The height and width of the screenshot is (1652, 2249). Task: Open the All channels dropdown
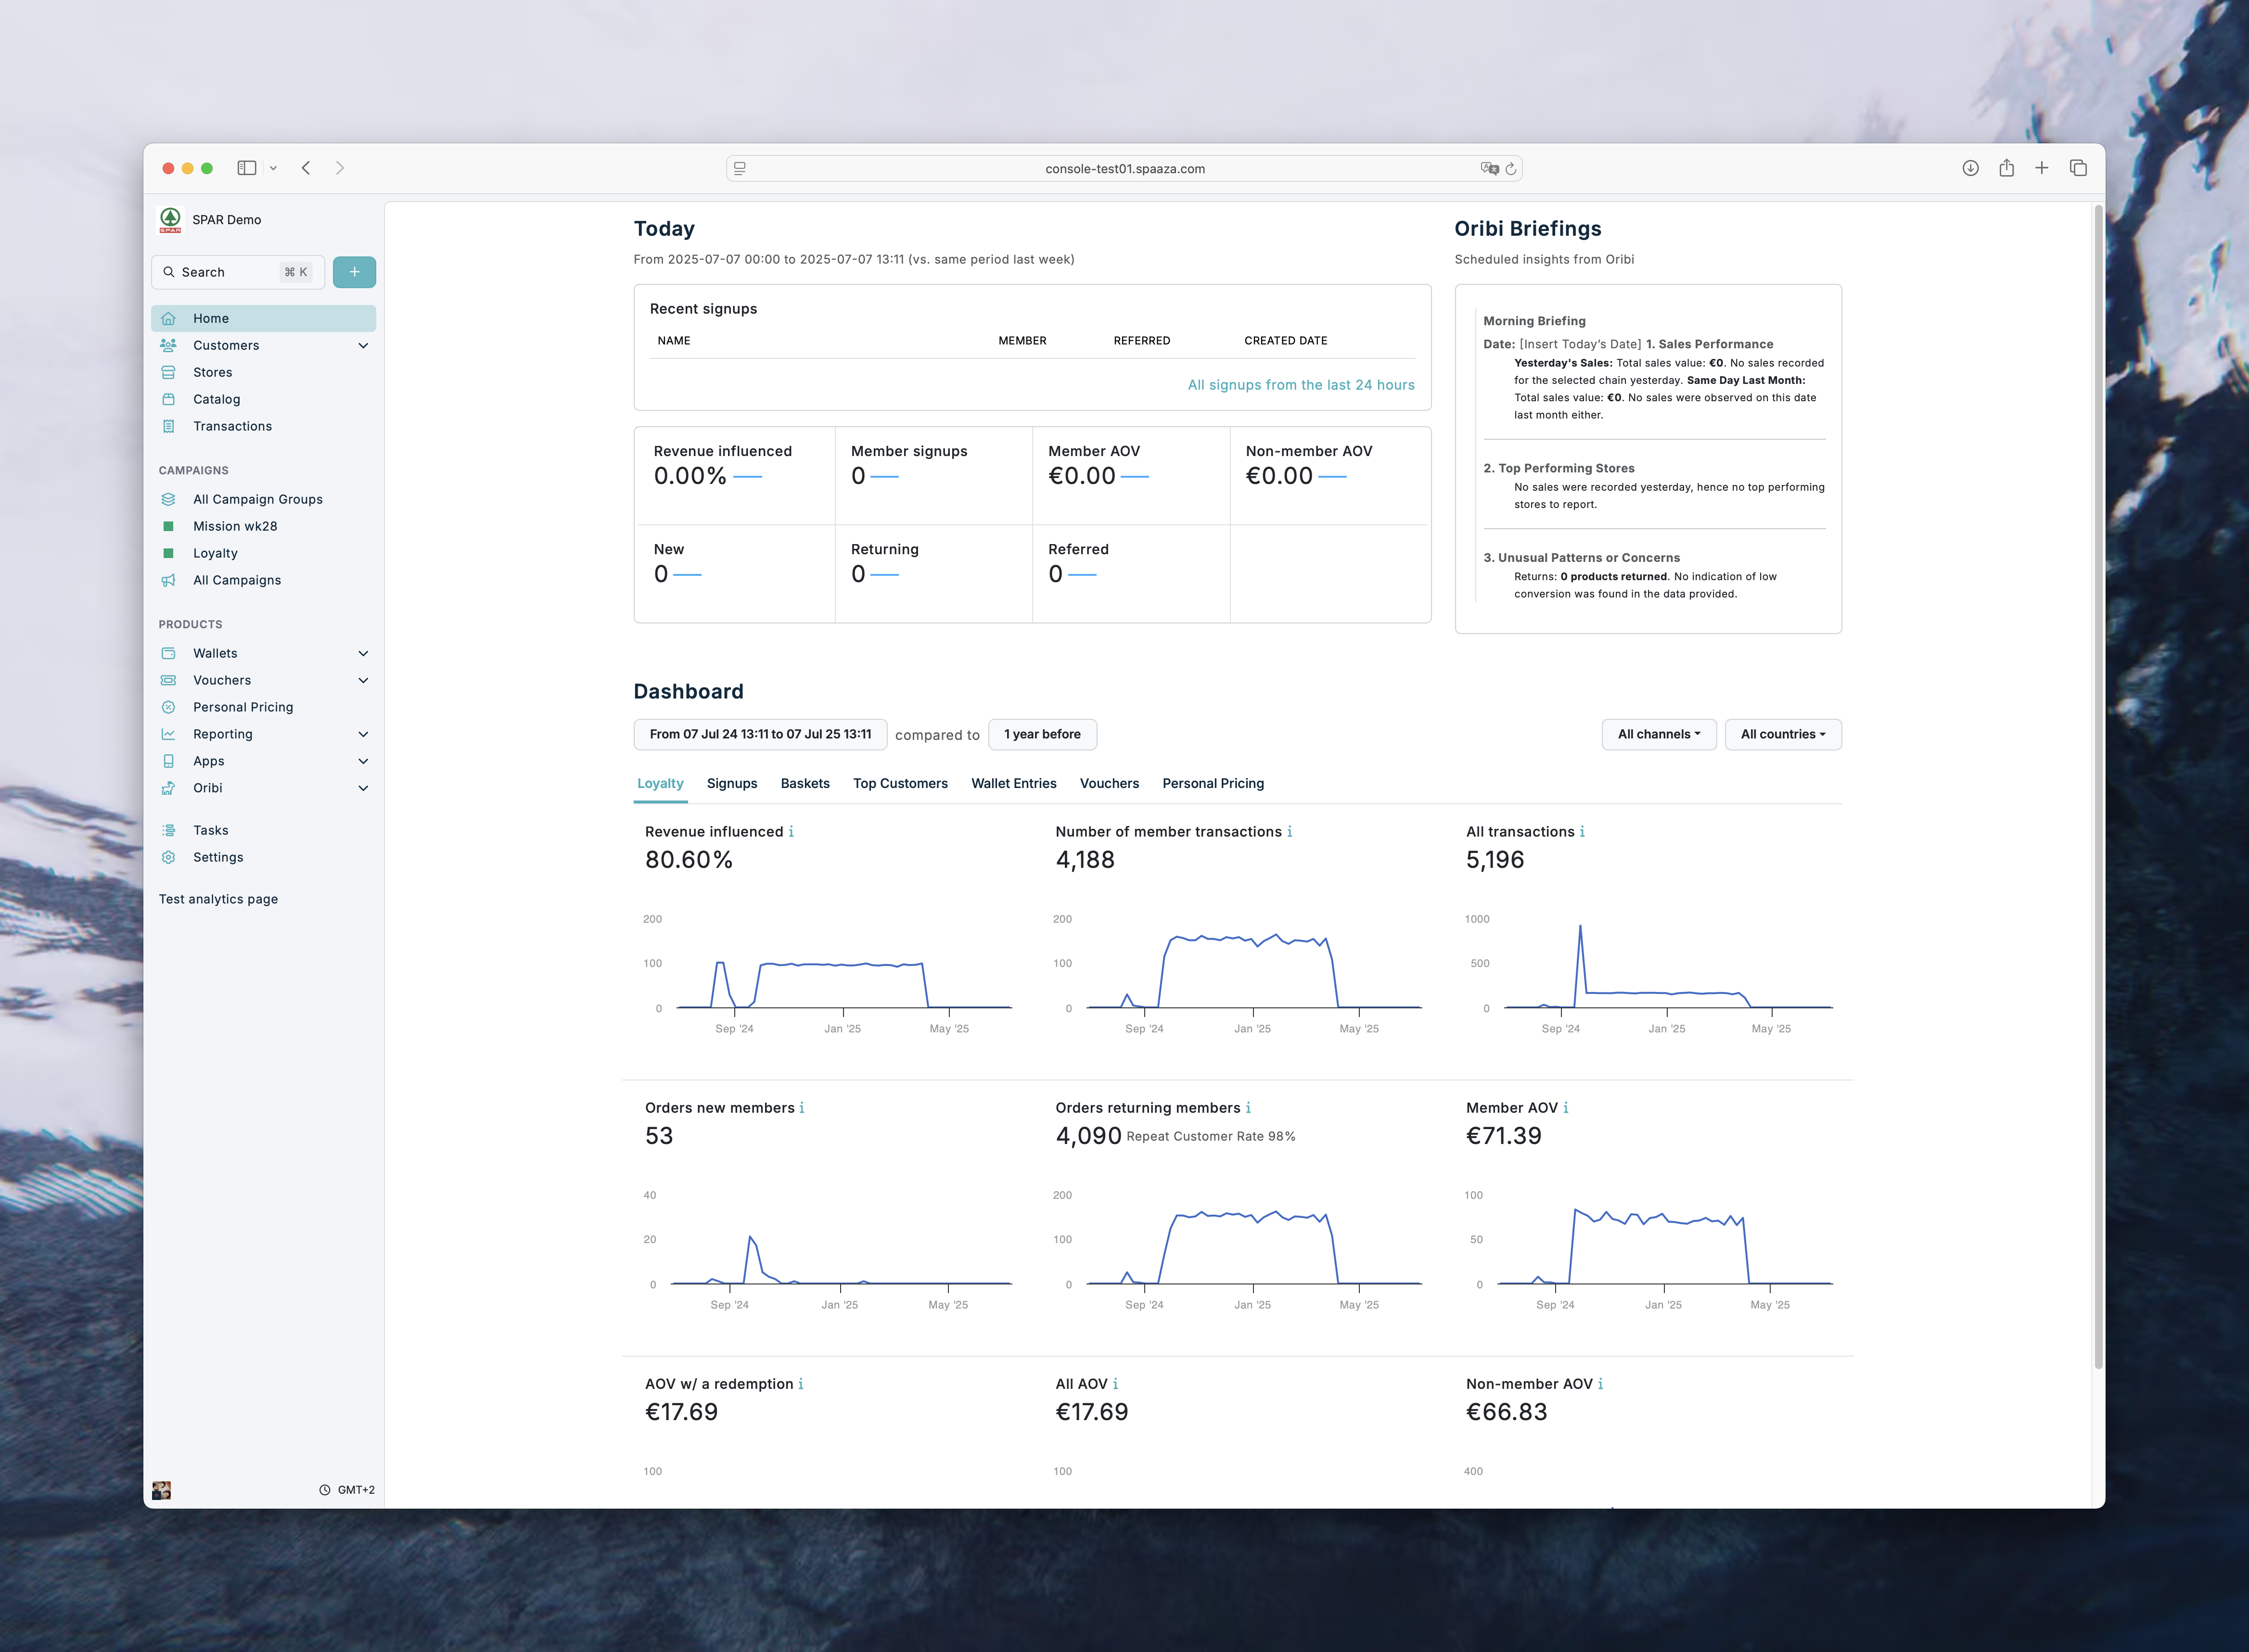(1658, 734)
